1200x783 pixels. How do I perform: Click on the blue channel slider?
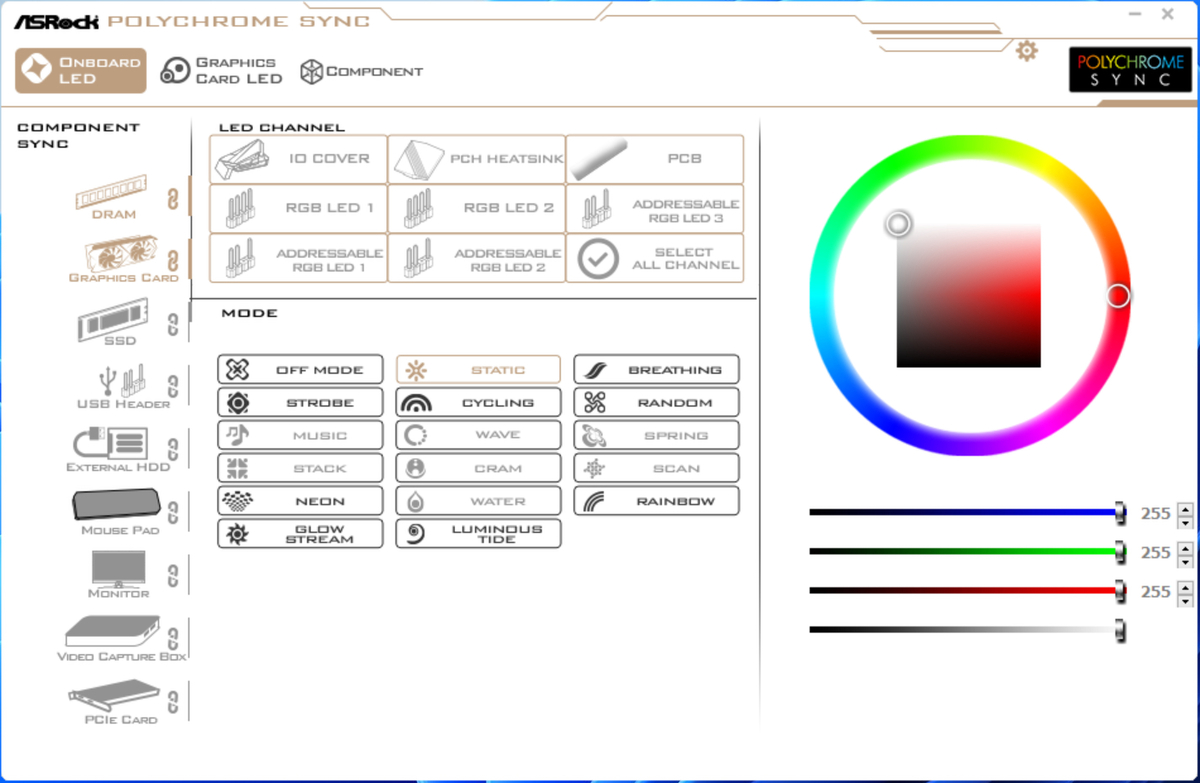tap(967, 512)
